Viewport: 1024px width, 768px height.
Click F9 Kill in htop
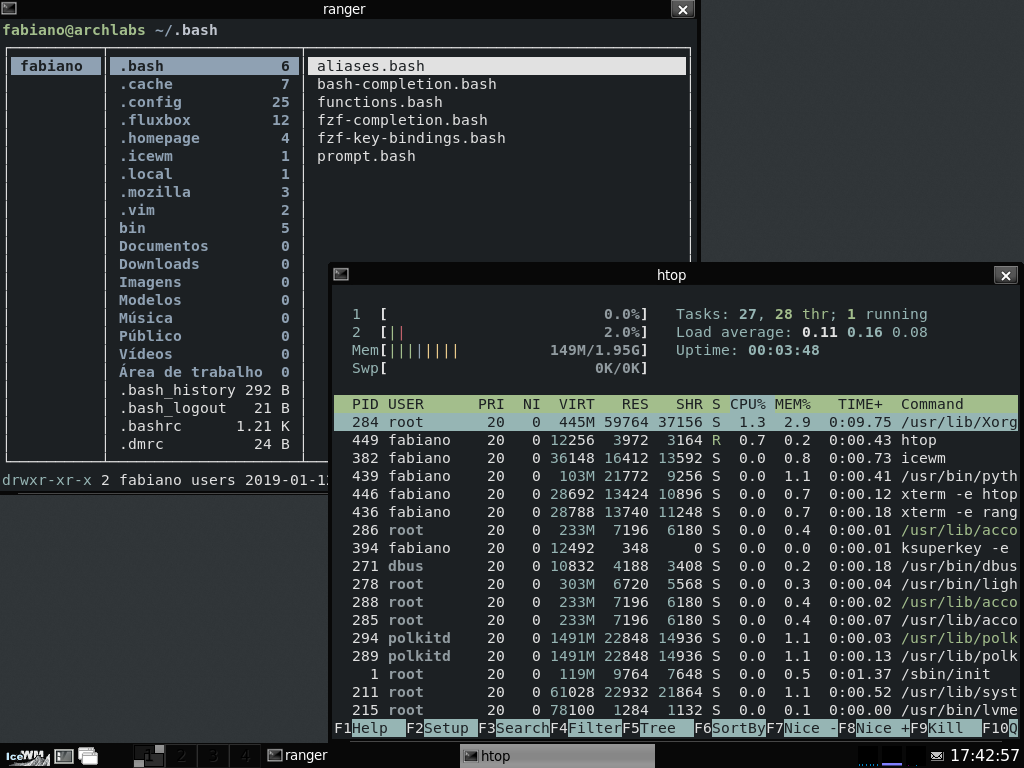pyautogui.click(x=945, y=728)
